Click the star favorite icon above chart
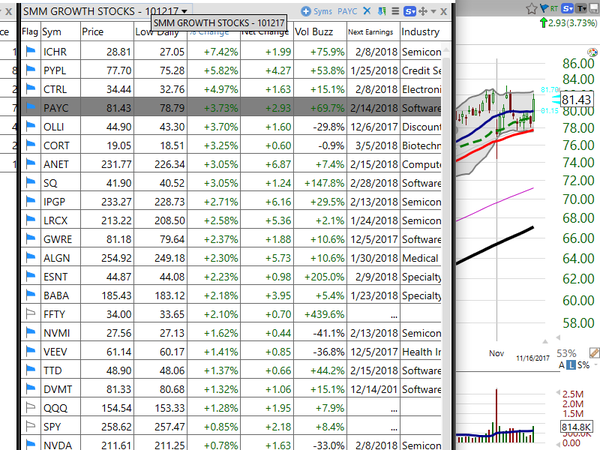 (532, 8)
